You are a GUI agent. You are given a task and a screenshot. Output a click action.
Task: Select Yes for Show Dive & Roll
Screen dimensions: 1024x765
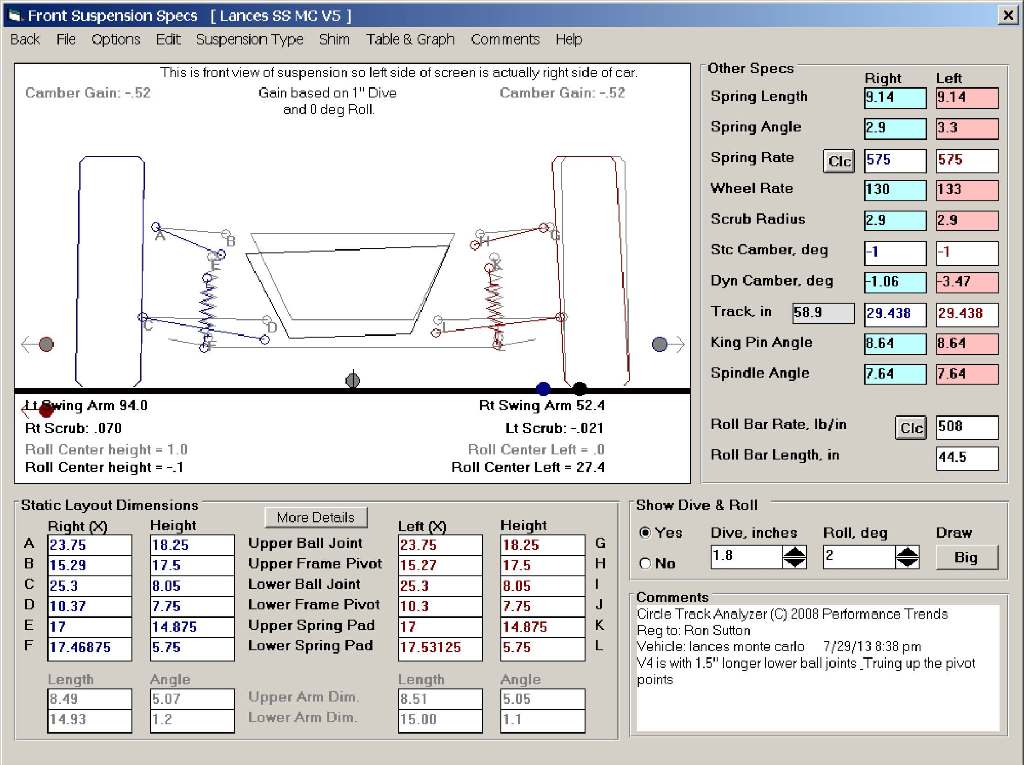click(x=661, y=533)
